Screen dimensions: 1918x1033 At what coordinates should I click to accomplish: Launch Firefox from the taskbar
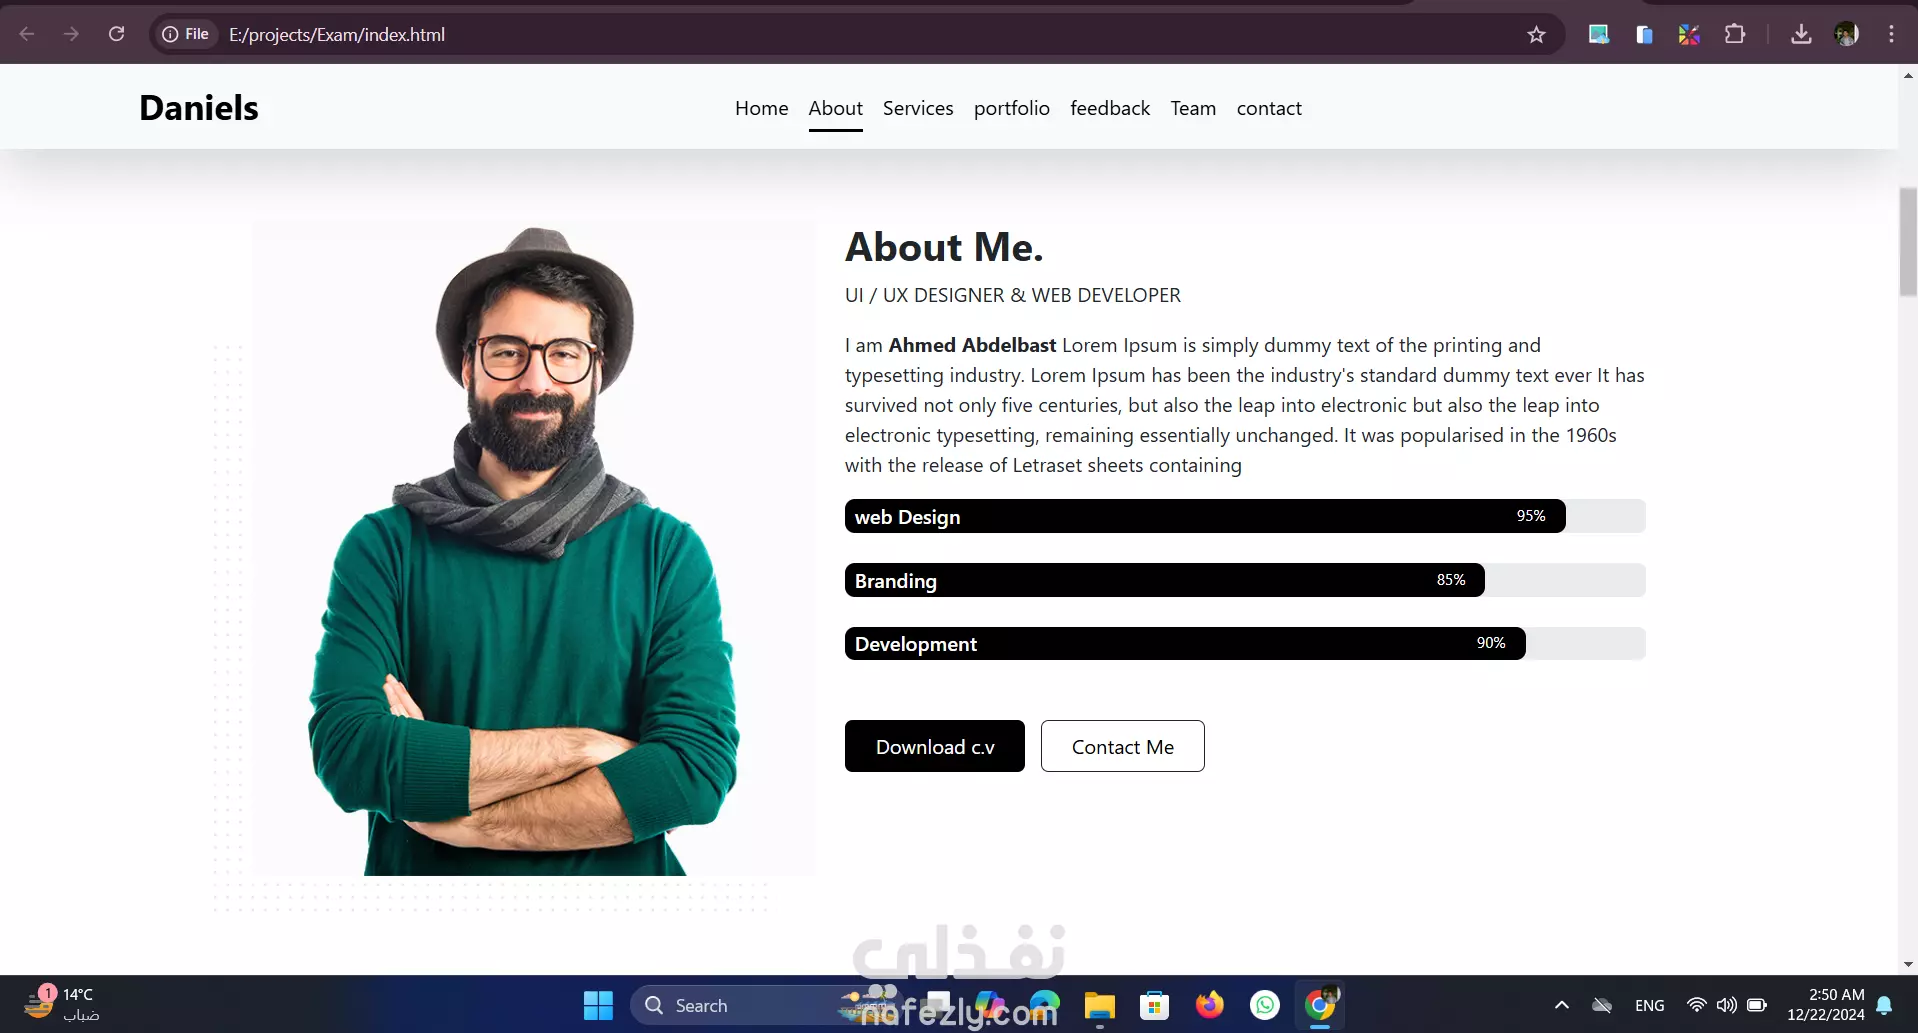pyautogui.click(x=1210, y=1005)
